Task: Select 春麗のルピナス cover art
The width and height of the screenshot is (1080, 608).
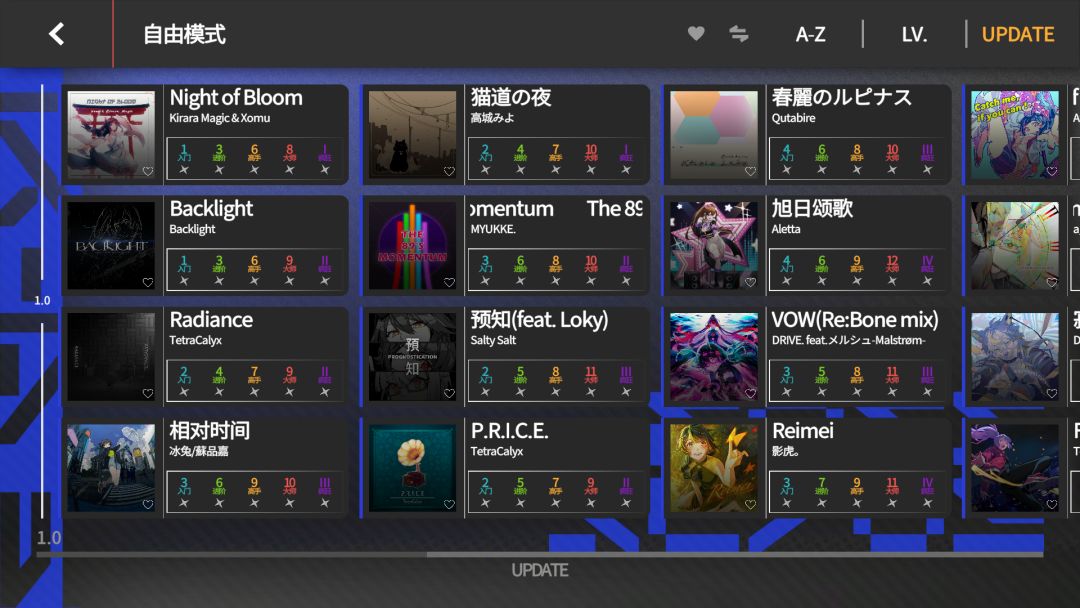Action: click(x=714, y=134)
